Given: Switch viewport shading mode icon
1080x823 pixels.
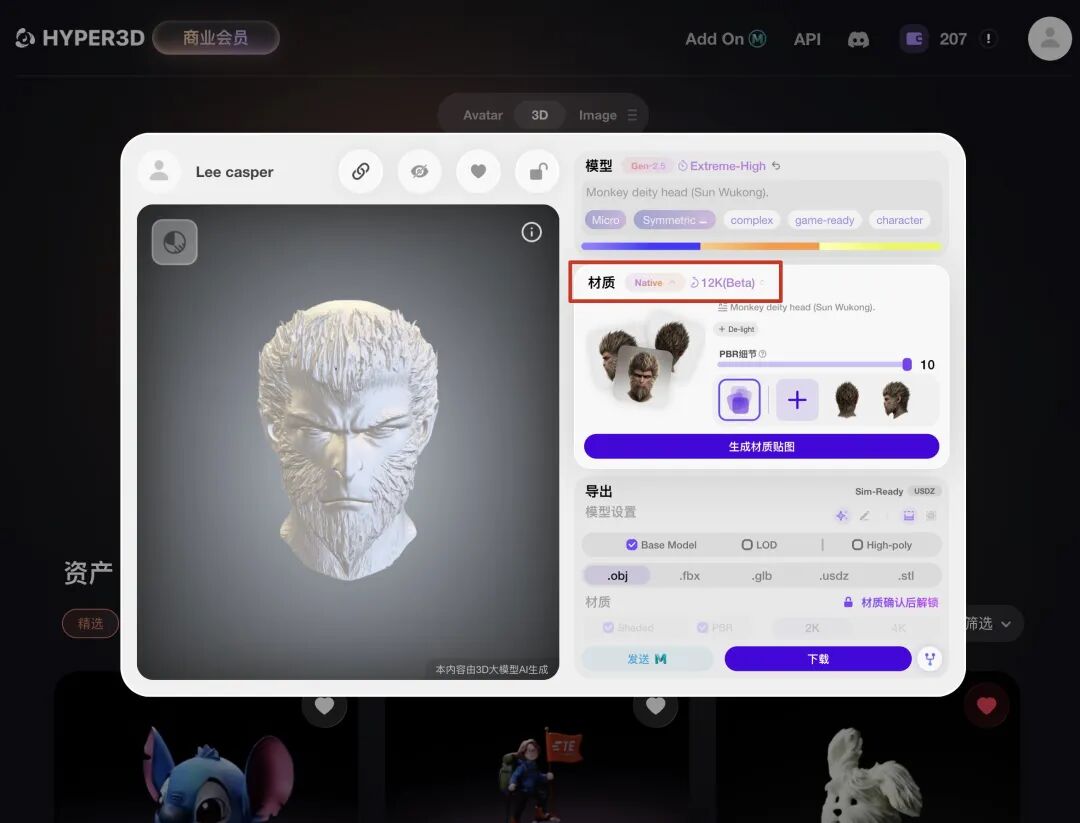Looking at the screenshot, I should click(174, 242).
